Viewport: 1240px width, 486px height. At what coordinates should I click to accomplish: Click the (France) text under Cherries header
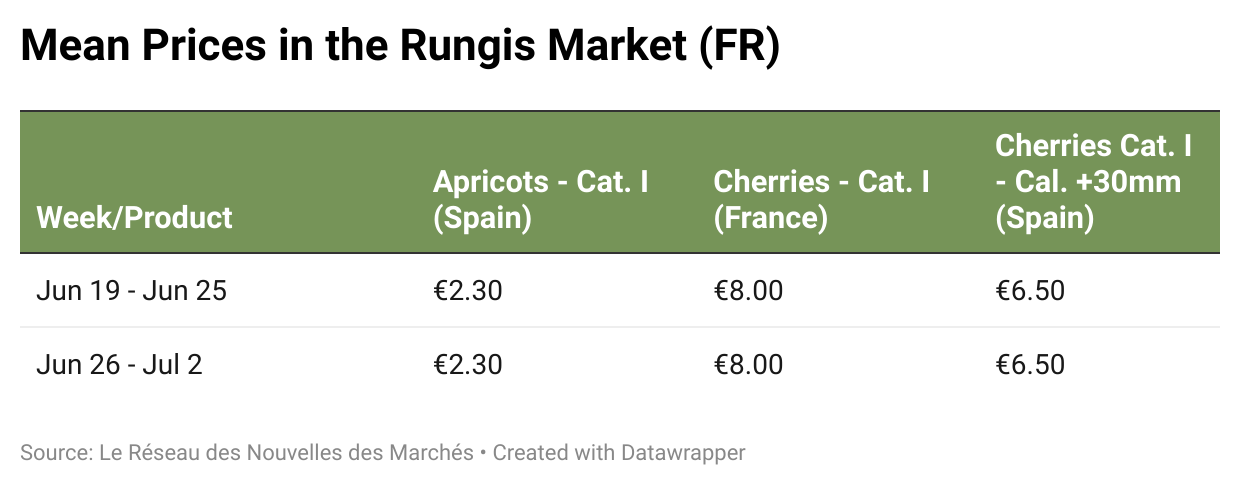pyautogui.click(x=771, y=218)
